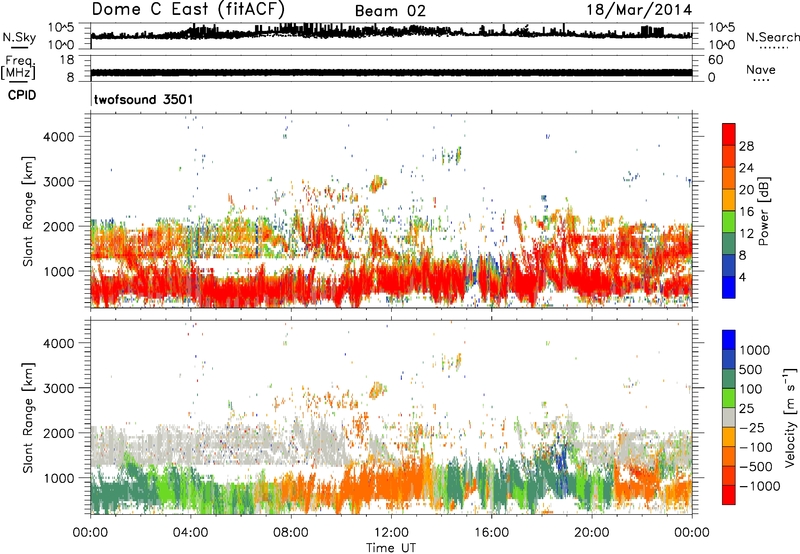800x554 pixels.
Task: Click the 'Freq. [MHz]' axis label
Action: (x=18, y=68)
